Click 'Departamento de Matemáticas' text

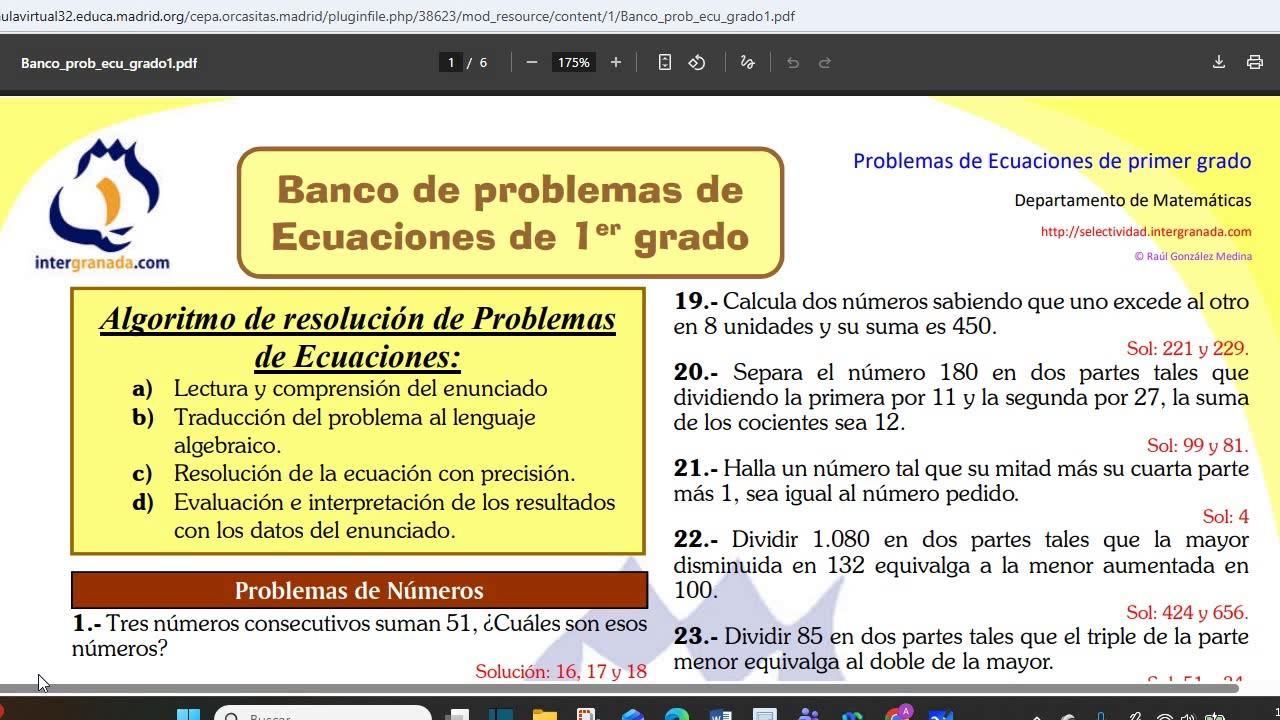1133,200
